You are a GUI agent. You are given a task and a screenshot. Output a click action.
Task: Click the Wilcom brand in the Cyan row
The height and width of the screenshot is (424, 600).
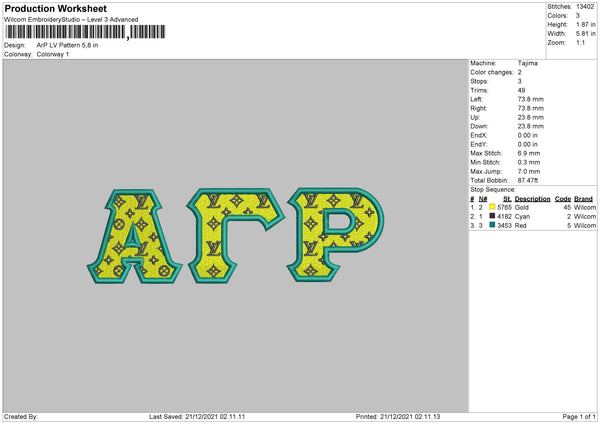tap(585, 217)
